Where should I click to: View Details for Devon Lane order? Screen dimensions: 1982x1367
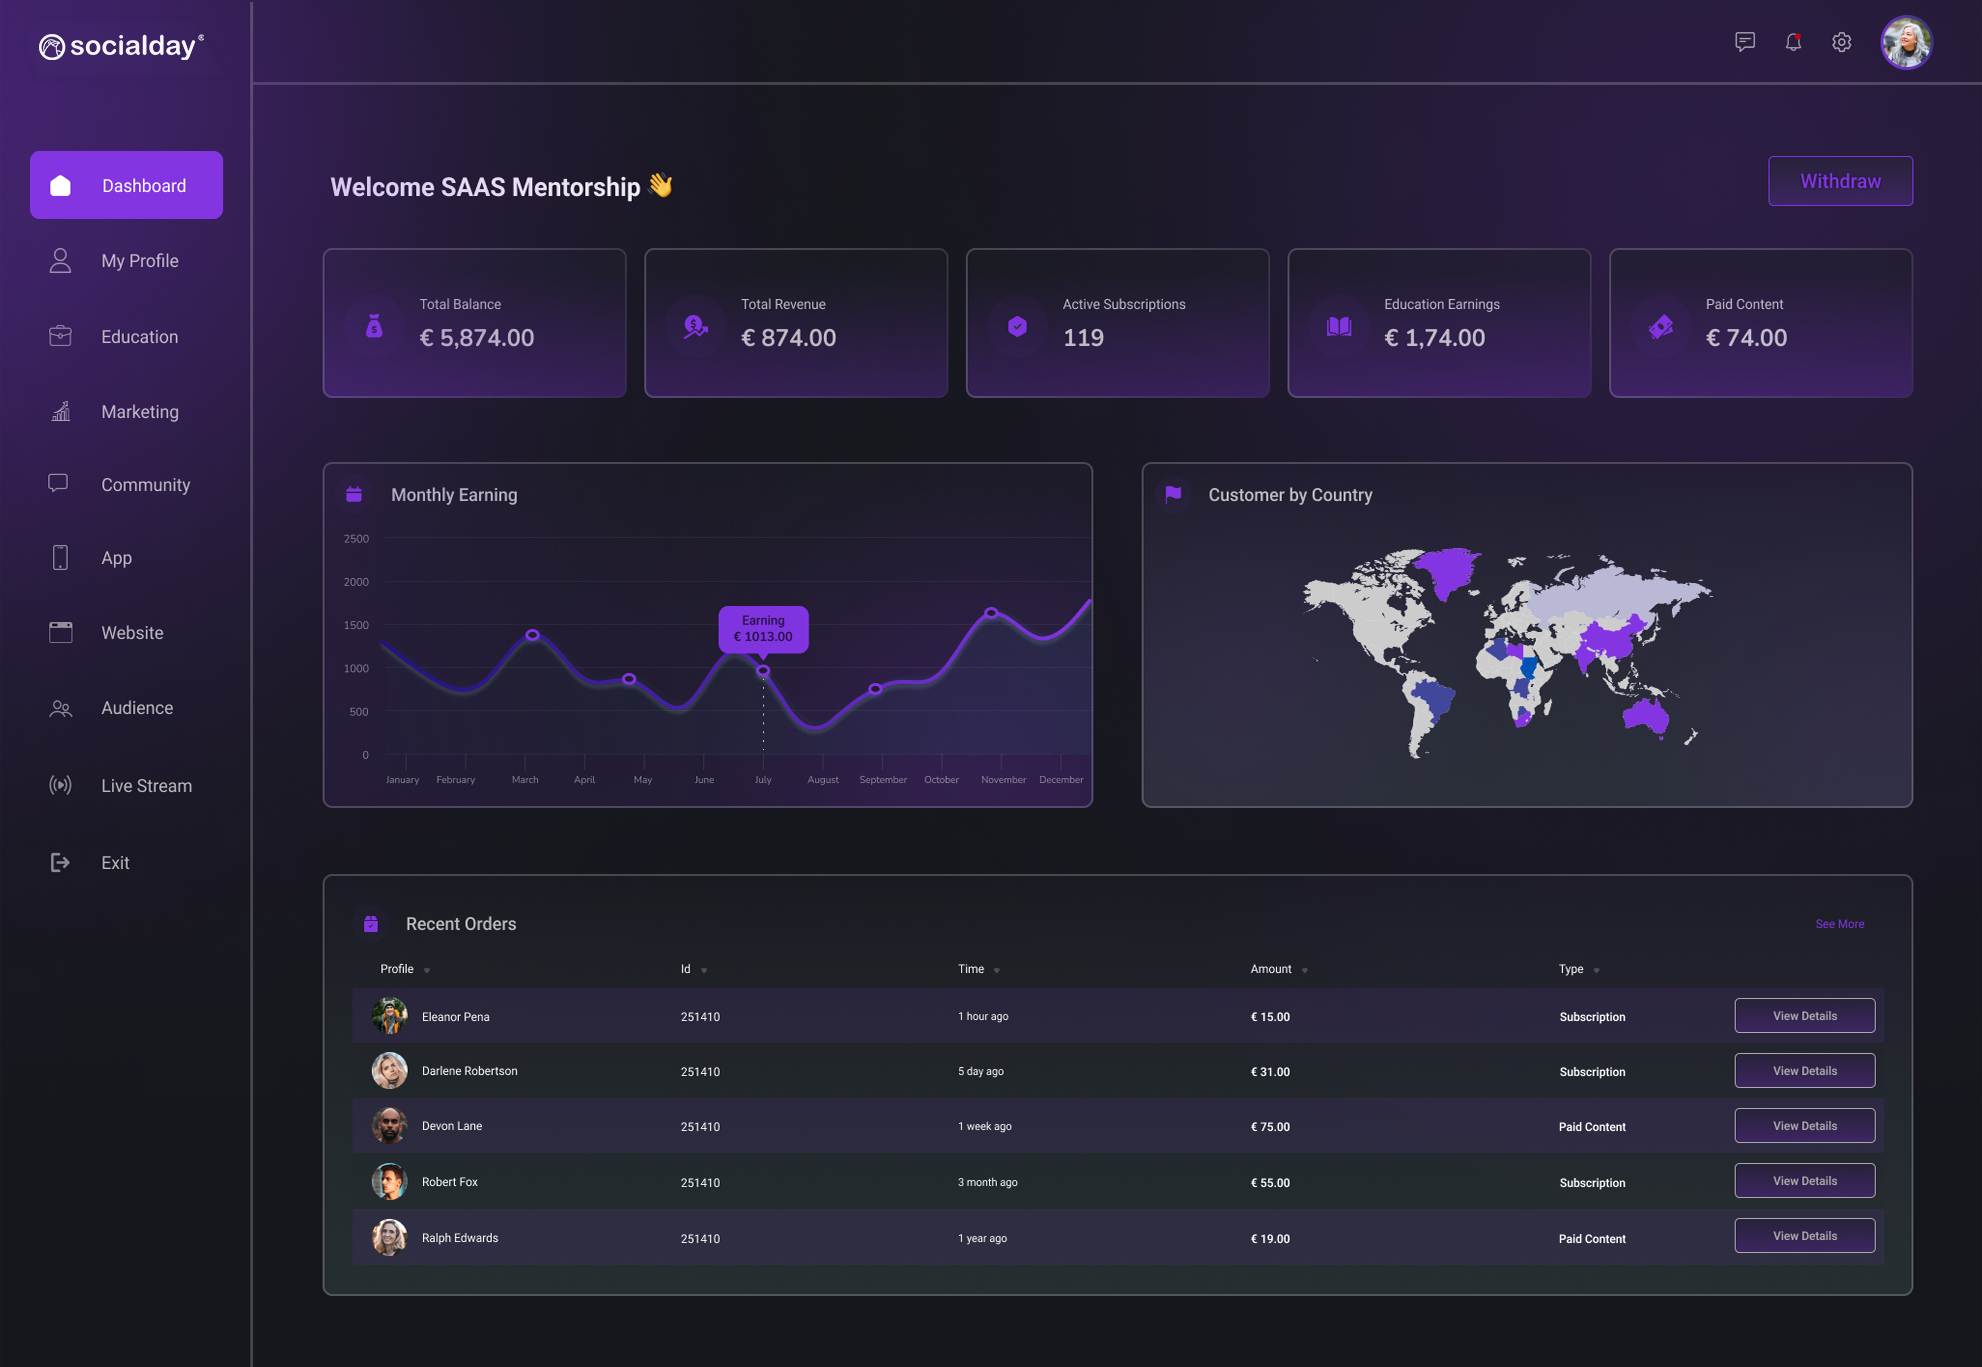[x=1804, y=1126]
